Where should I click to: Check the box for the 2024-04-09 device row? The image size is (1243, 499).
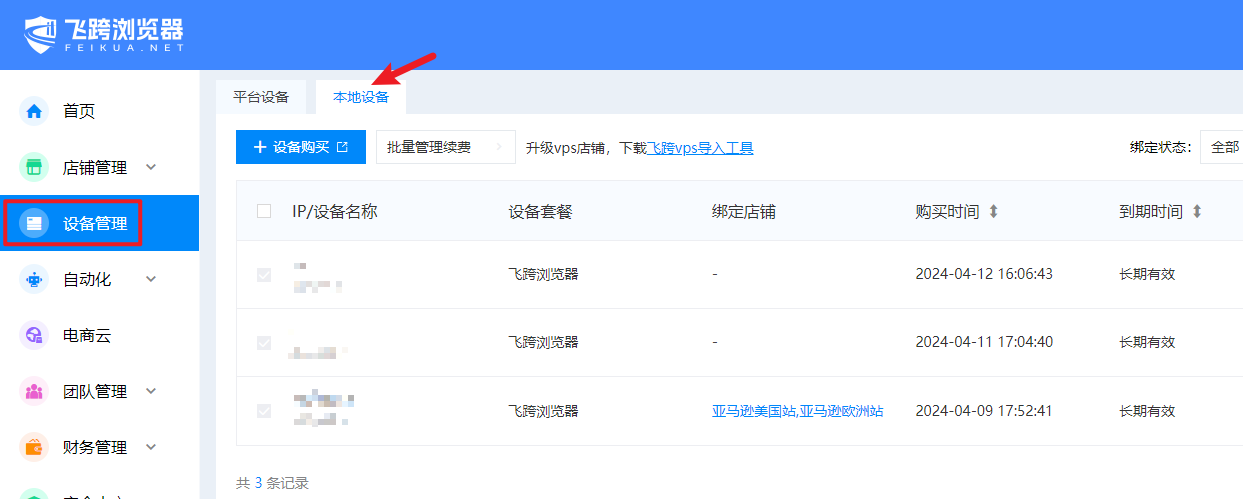pyautogui.click(x=264, y=411)
